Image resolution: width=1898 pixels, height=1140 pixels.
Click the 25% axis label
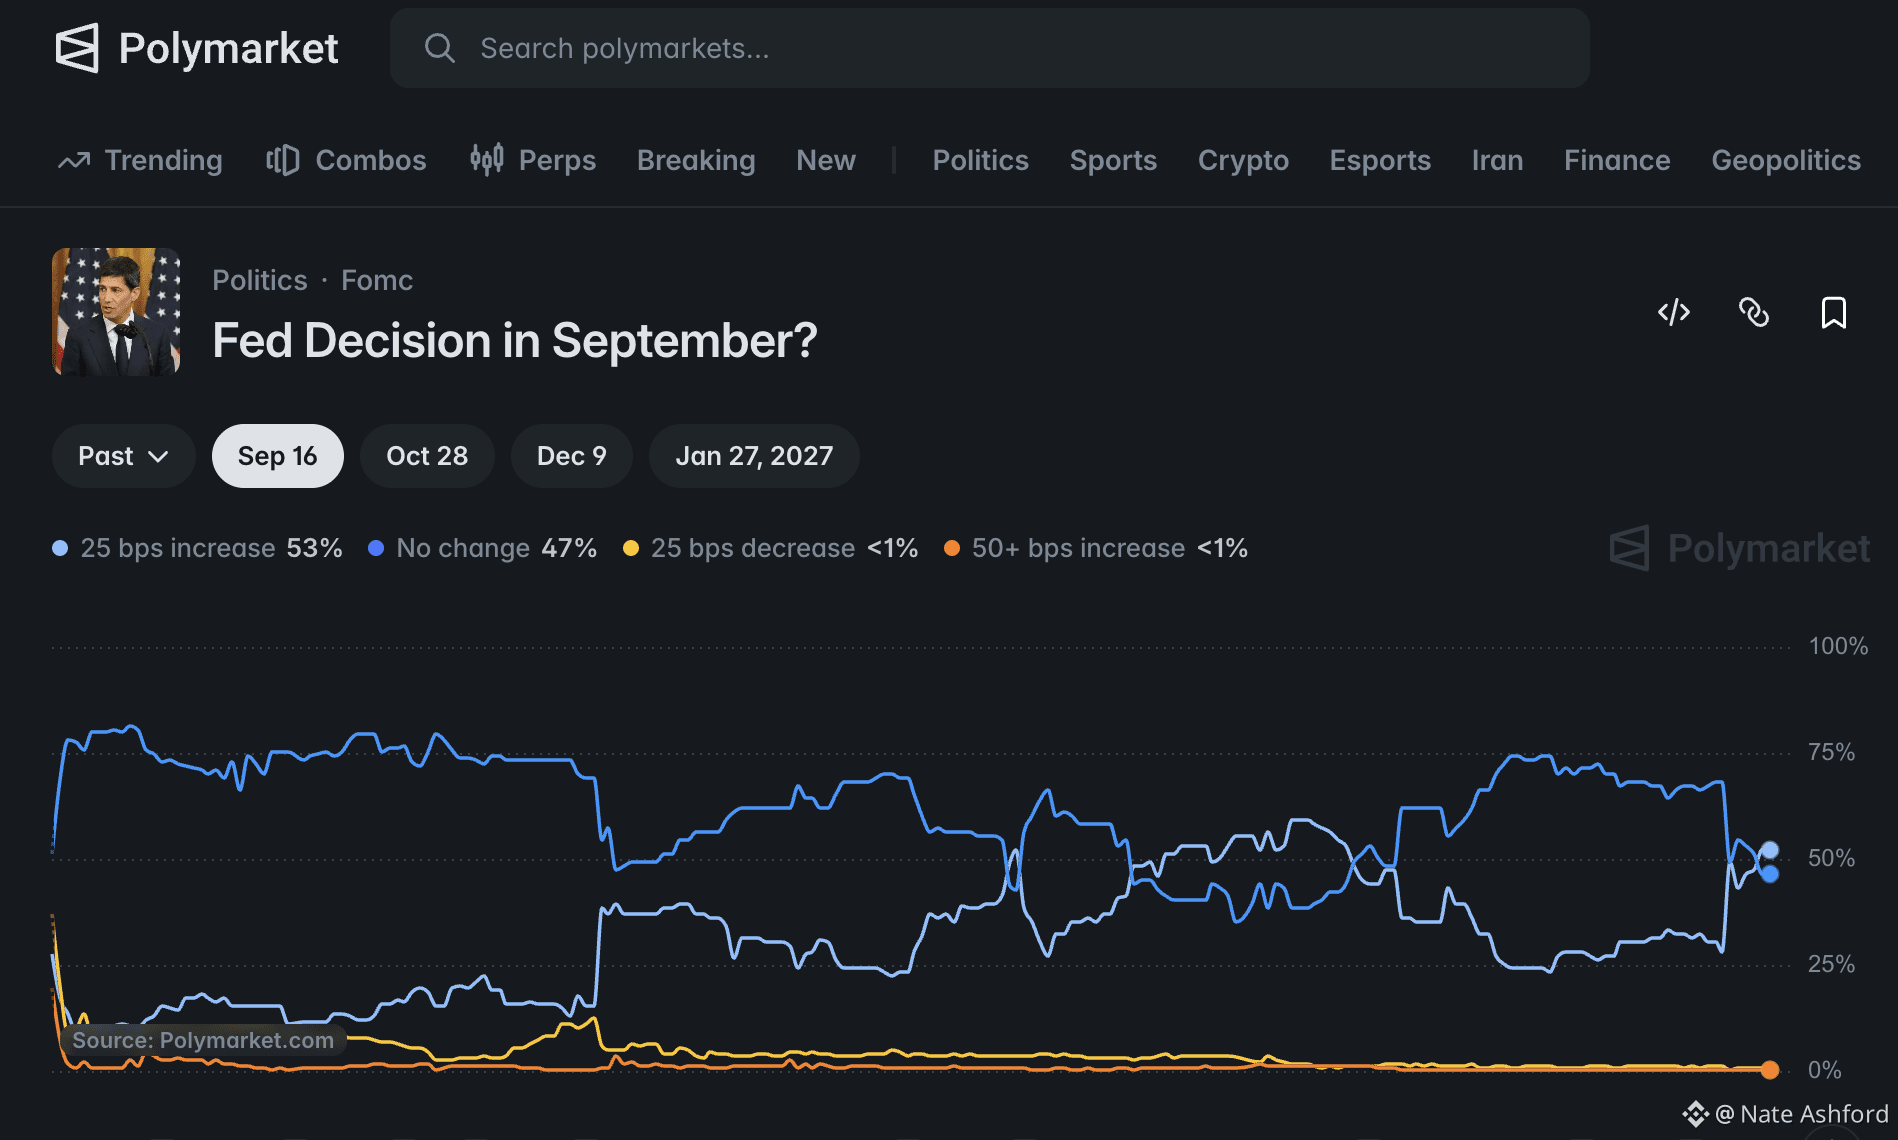pyautogui.click(x=1831, y=964)
